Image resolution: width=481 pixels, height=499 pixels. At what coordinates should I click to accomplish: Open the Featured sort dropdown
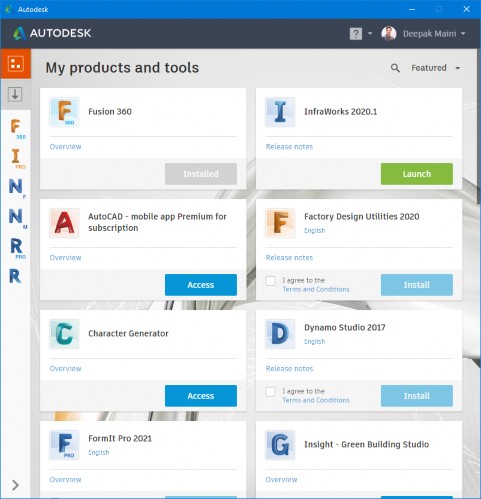[436, 68]
